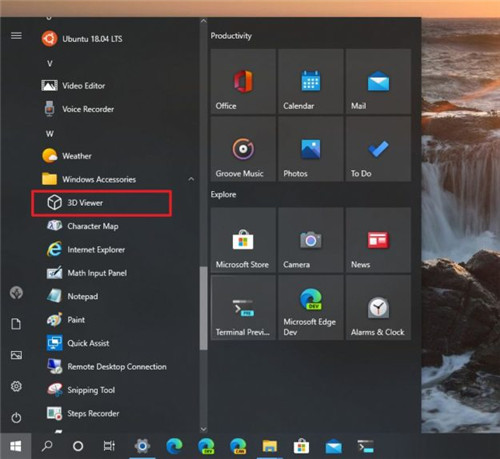Screen dimensions: 500x459
Task: Click the taskbar search magnifier icon
Action: click(x=47, y=446)
